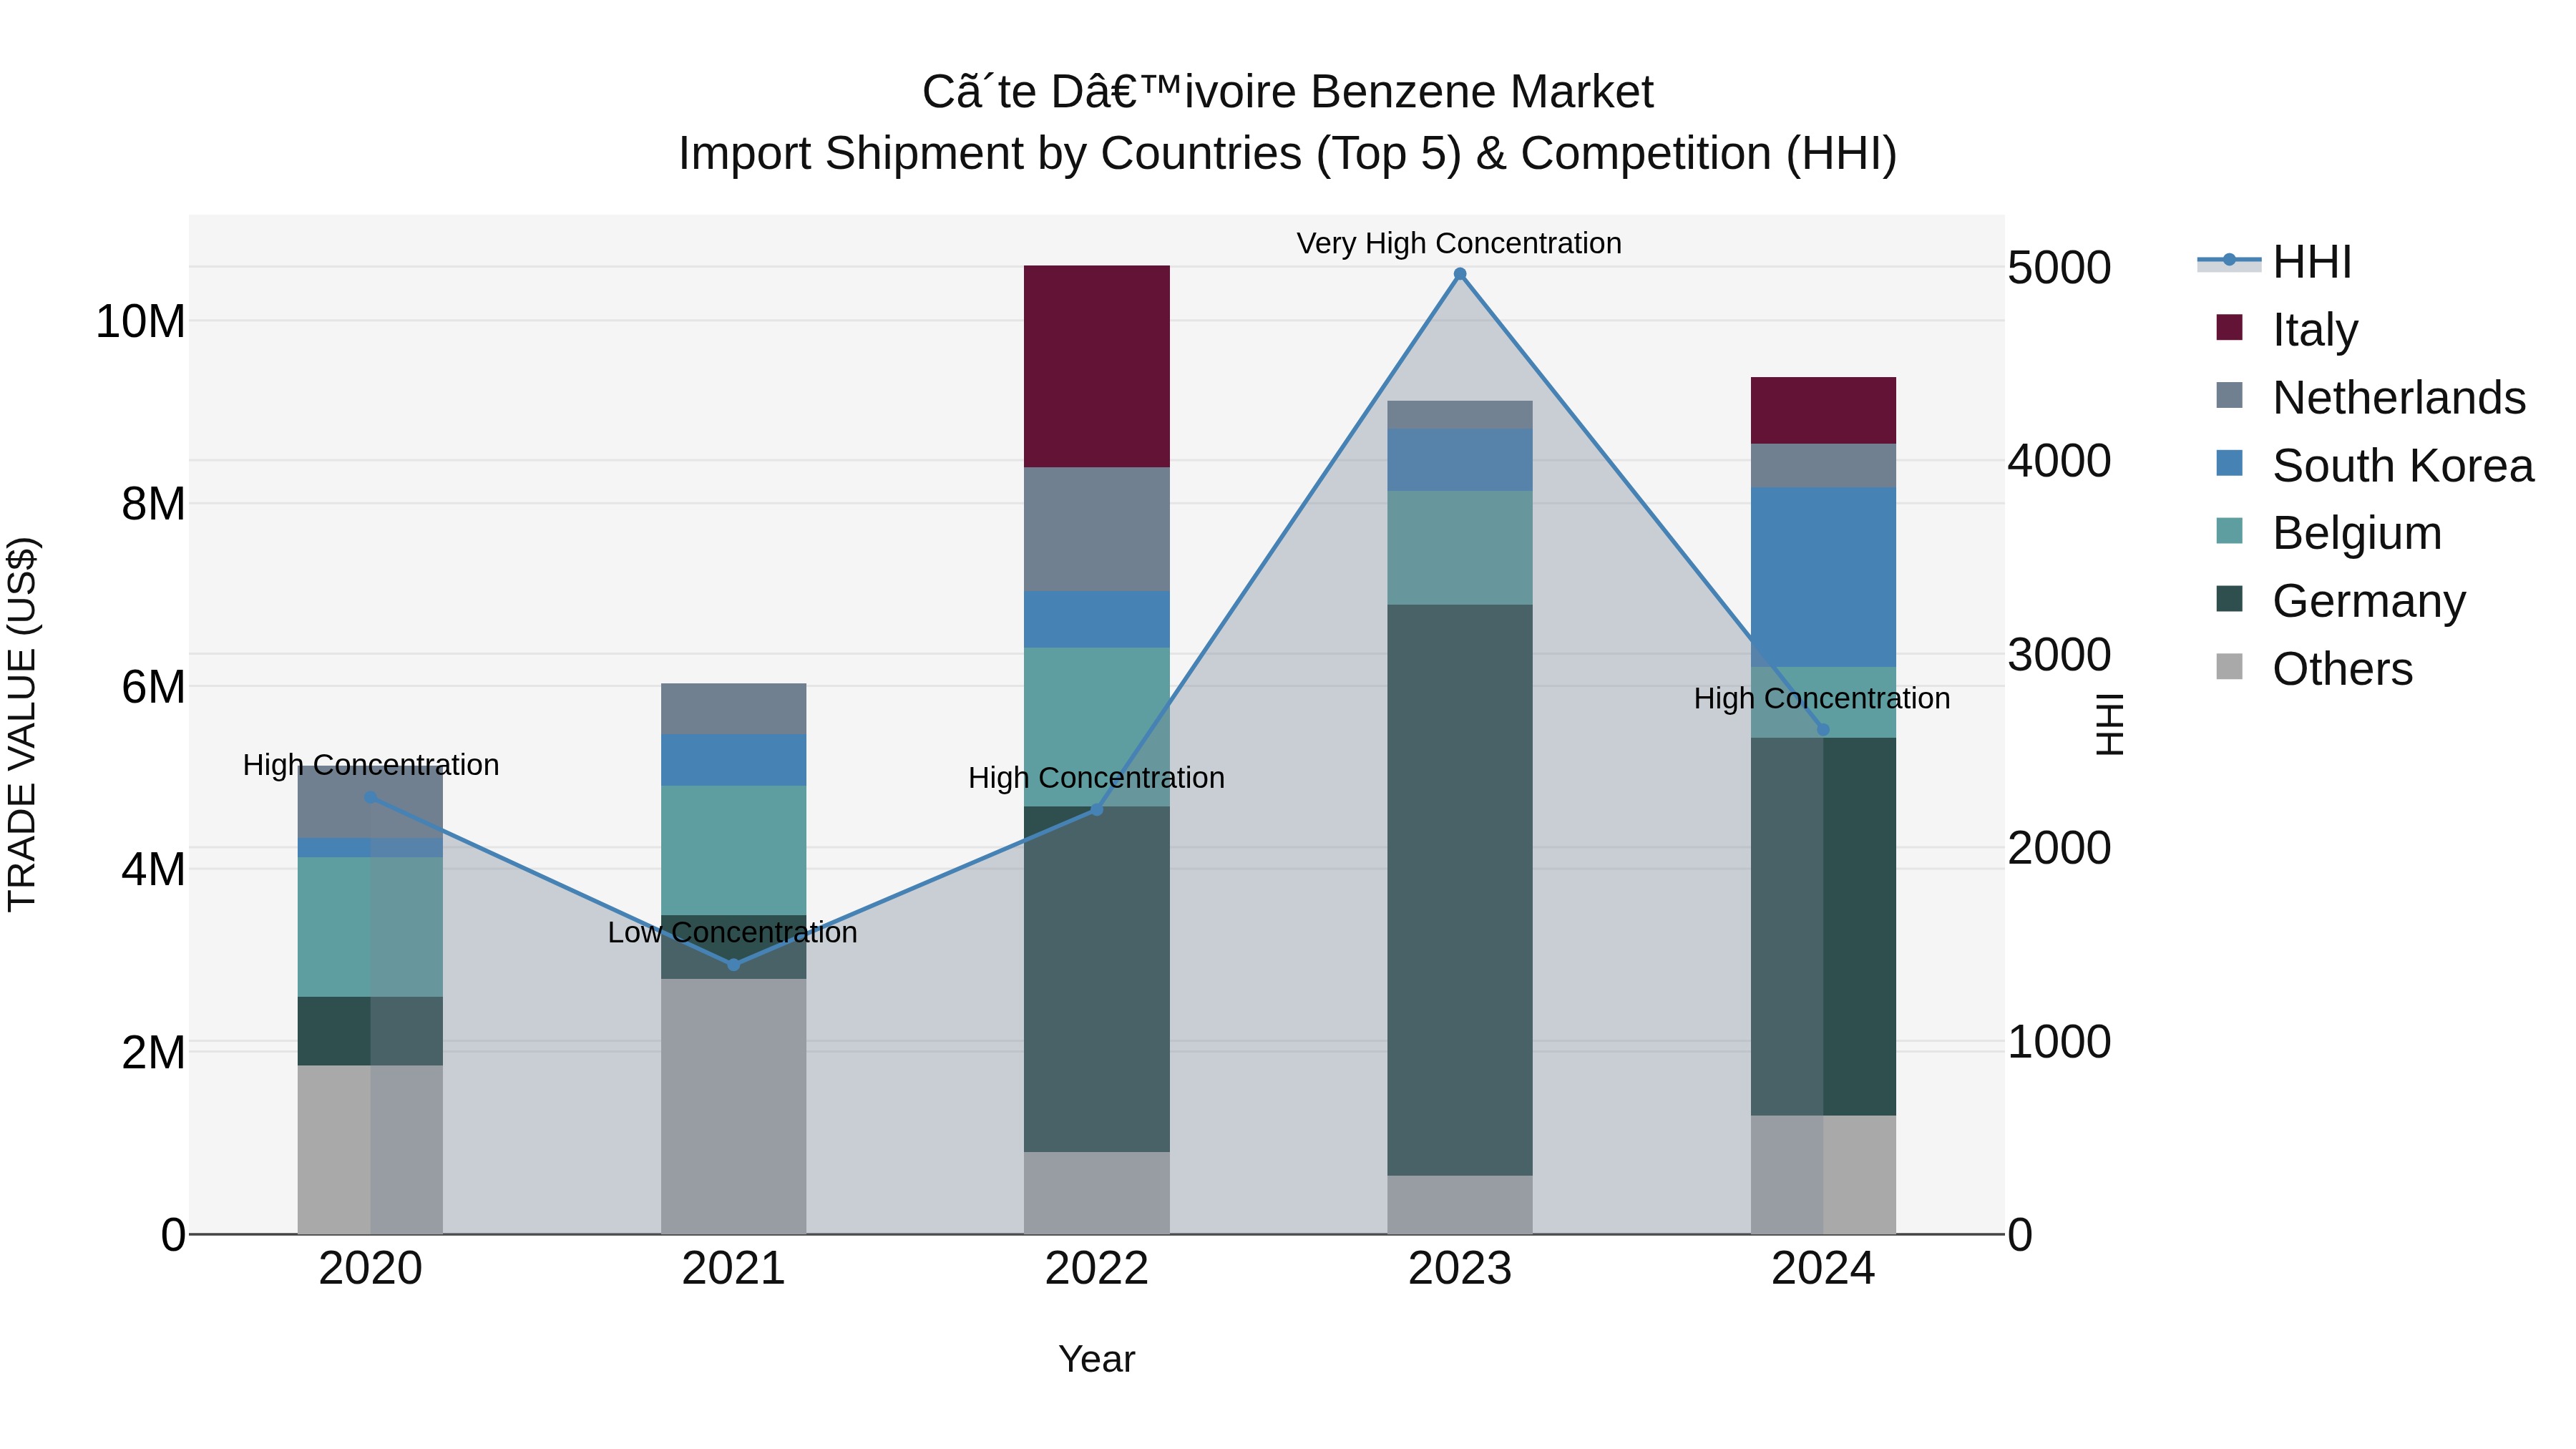Viewport: 2576px width, 1449px height.
Task: Toggle Others series in legend
Action: [2314, 669]
